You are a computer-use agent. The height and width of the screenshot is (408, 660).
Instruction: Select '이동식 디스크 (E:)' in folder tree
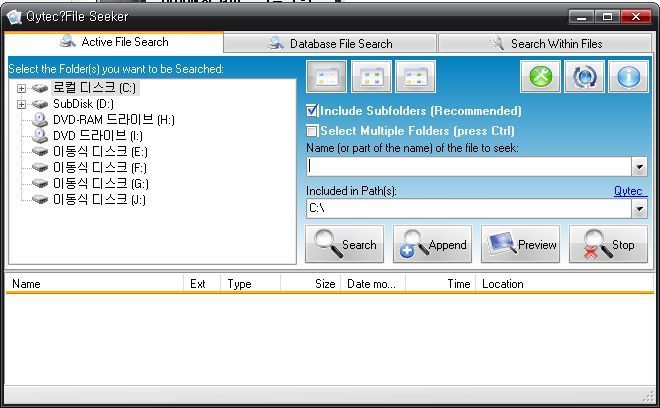(x=100, y=152)
